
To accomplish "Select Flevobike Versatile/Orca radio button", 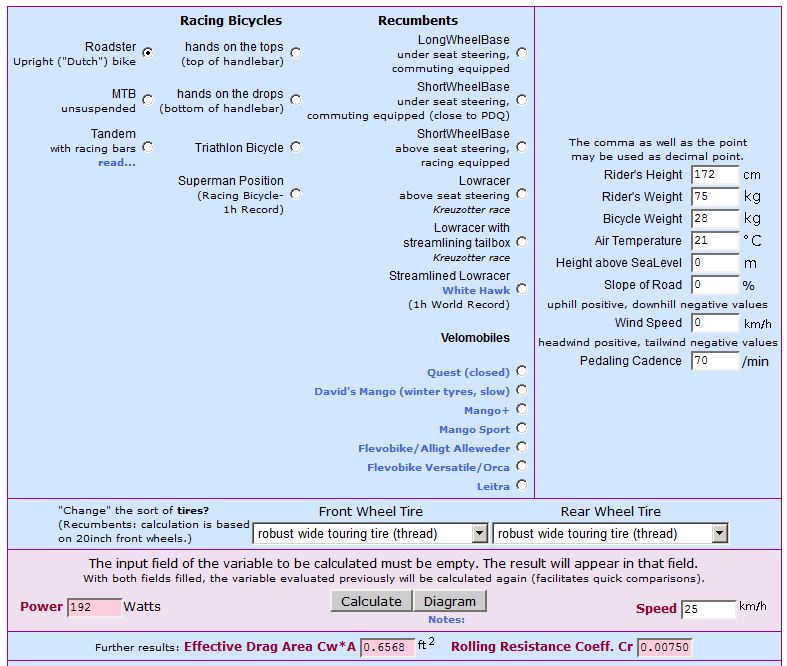I will click(522, 466).
